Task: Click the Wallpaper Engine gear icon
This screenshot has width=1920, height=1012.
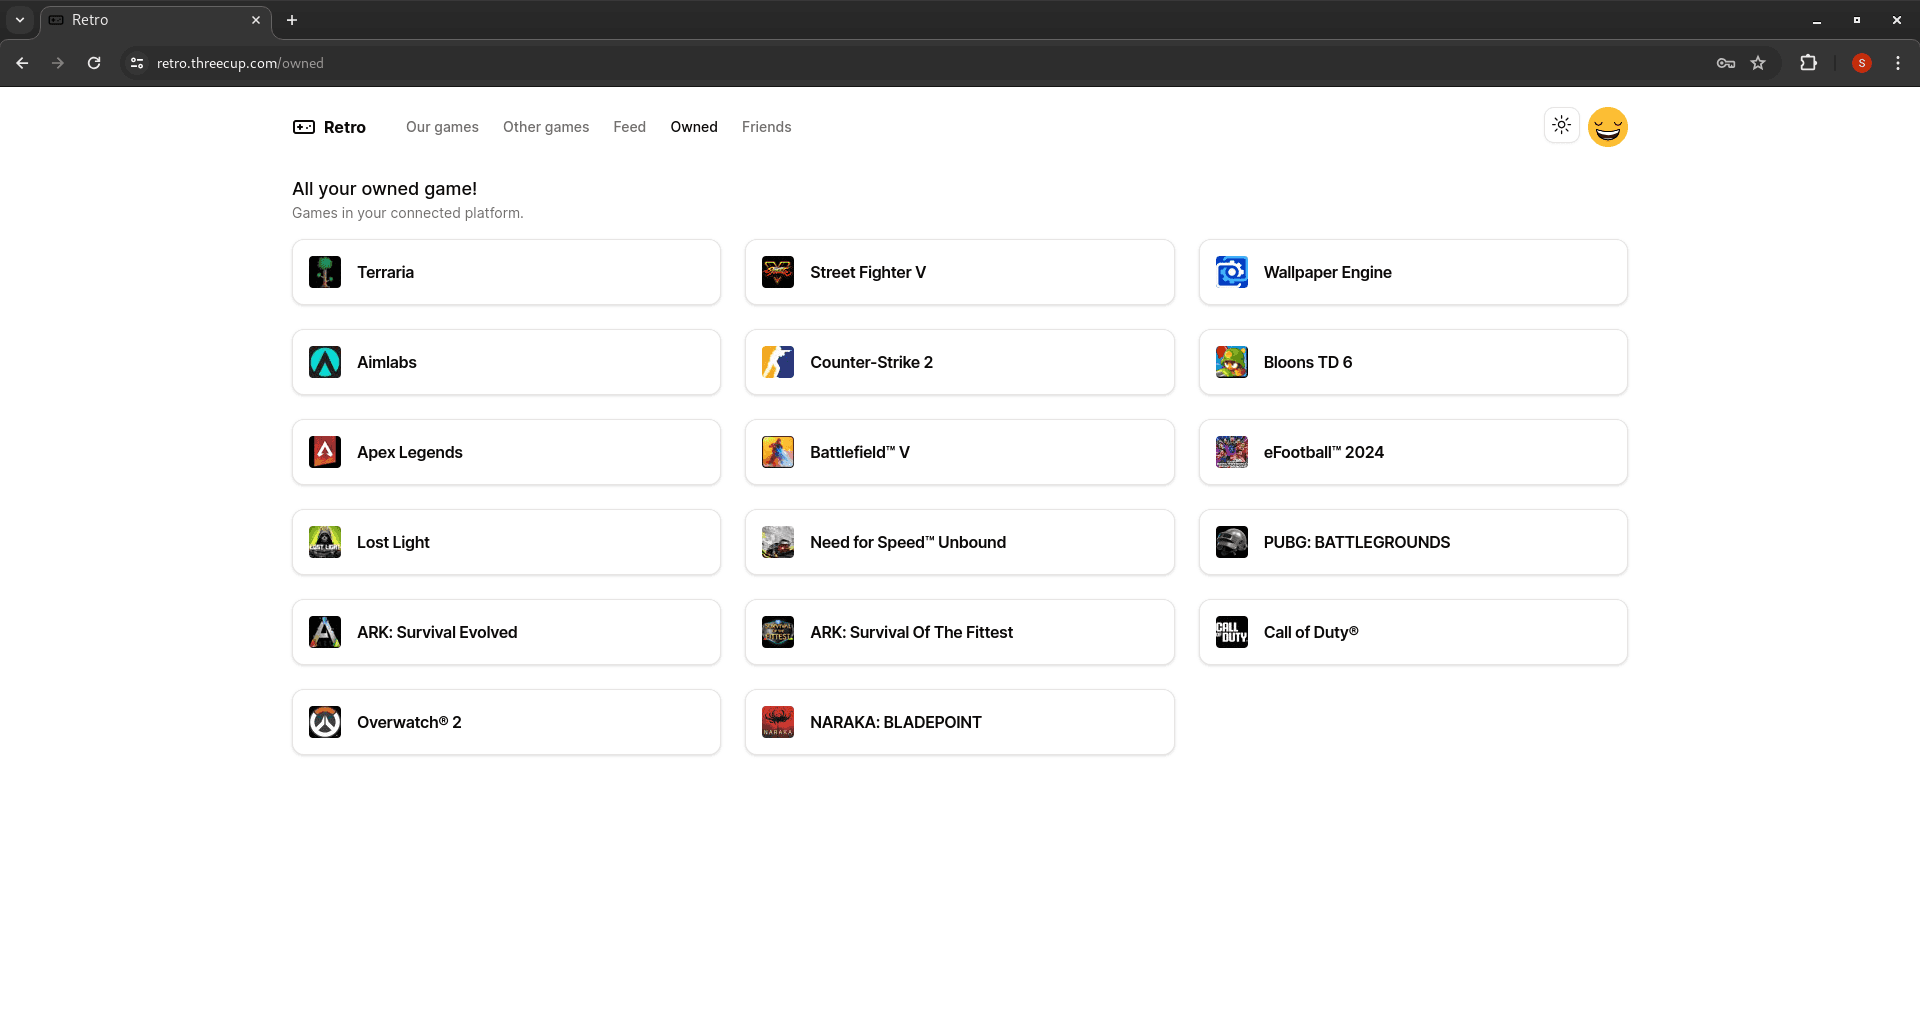Action: click(x=1232, y=272)
